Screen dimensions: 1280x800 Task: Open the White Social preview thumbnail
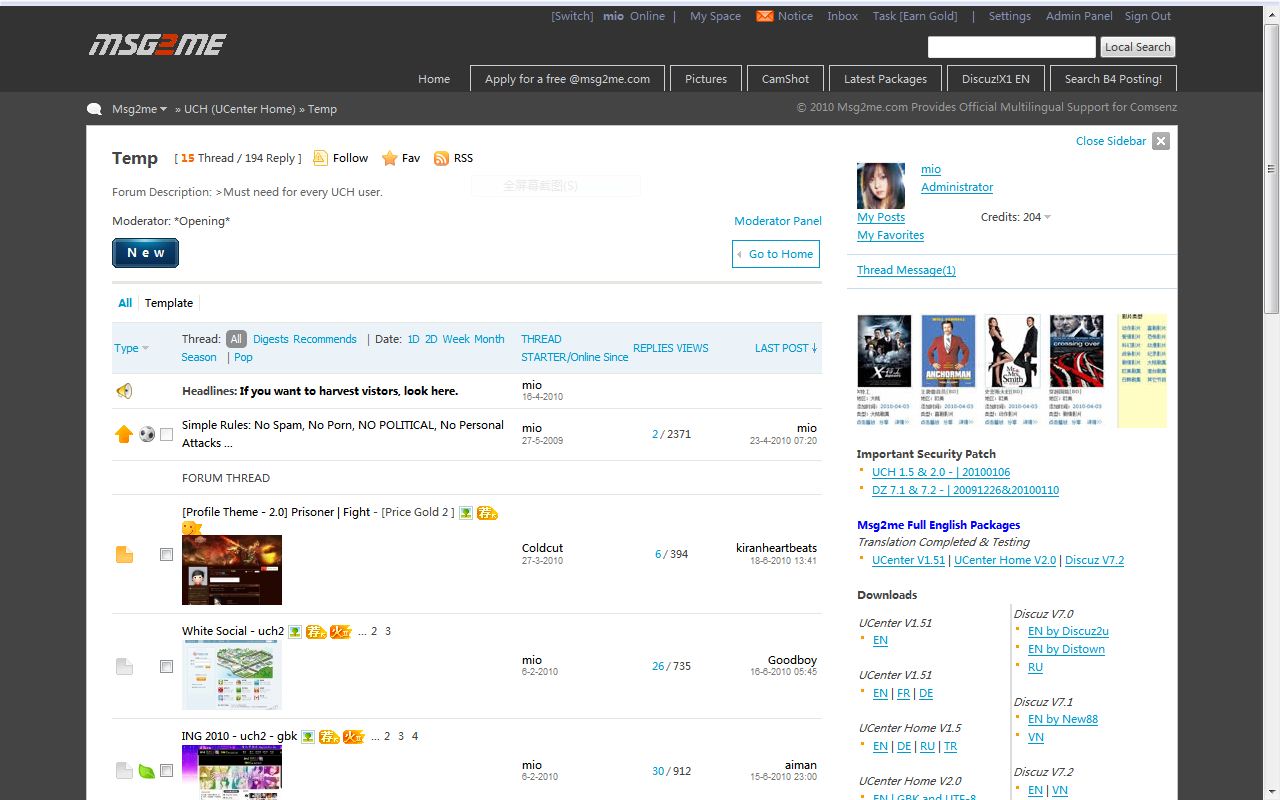click(x=232, y=675)
